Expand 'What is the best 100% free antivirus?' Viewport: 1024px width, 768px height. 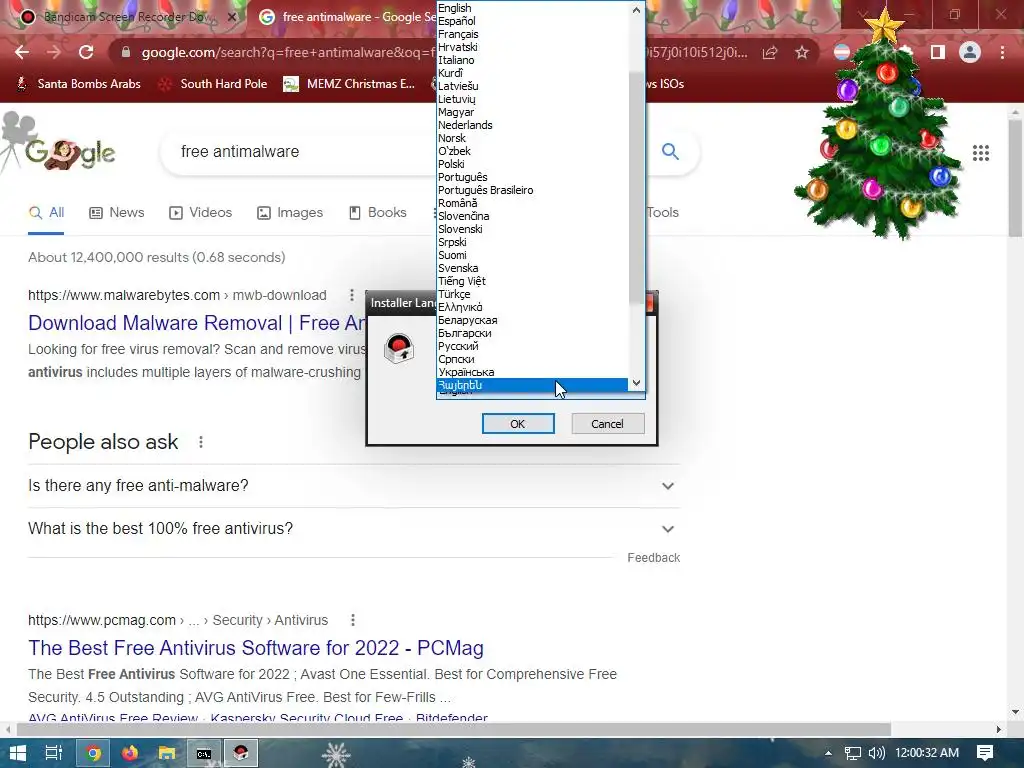353,528
